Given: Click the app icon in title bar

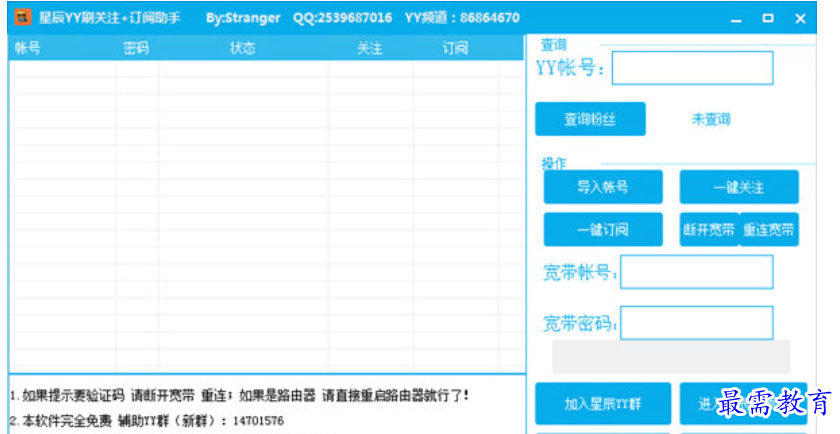Looking at the screenshot, I should coord(22,18).
